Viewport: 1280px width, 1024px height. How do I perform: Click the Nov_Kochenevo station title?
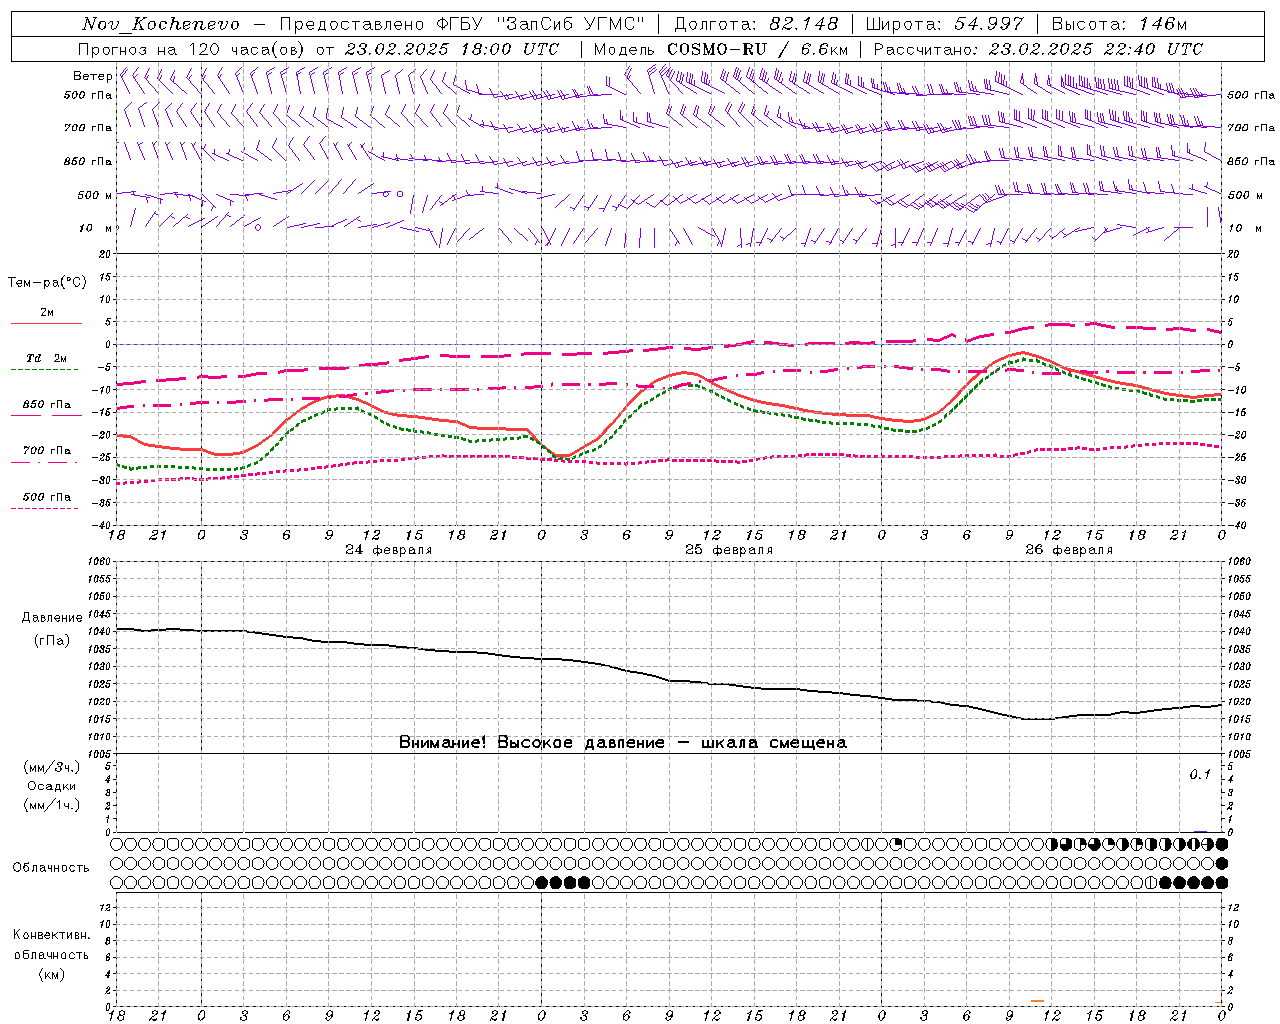pyautogui.click(x=161, y=24)
